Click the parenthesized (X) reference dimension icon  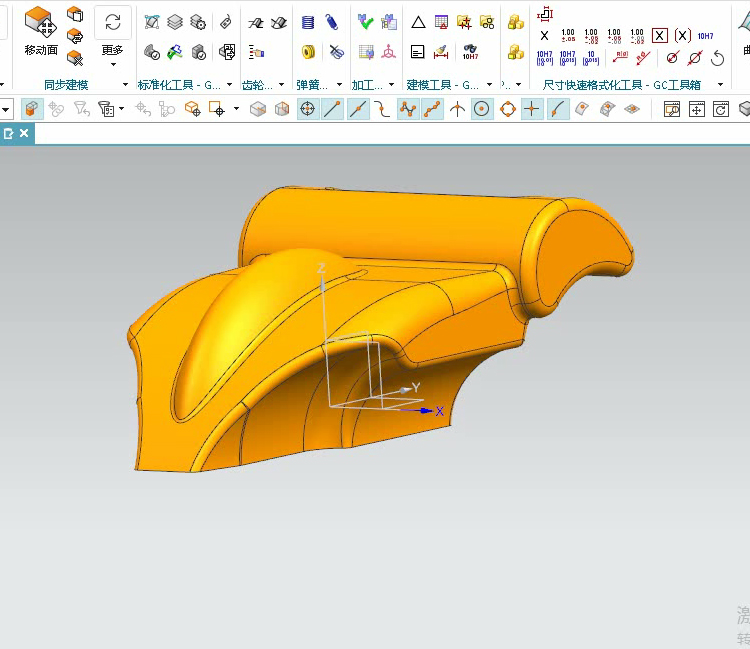pos(683,36)
